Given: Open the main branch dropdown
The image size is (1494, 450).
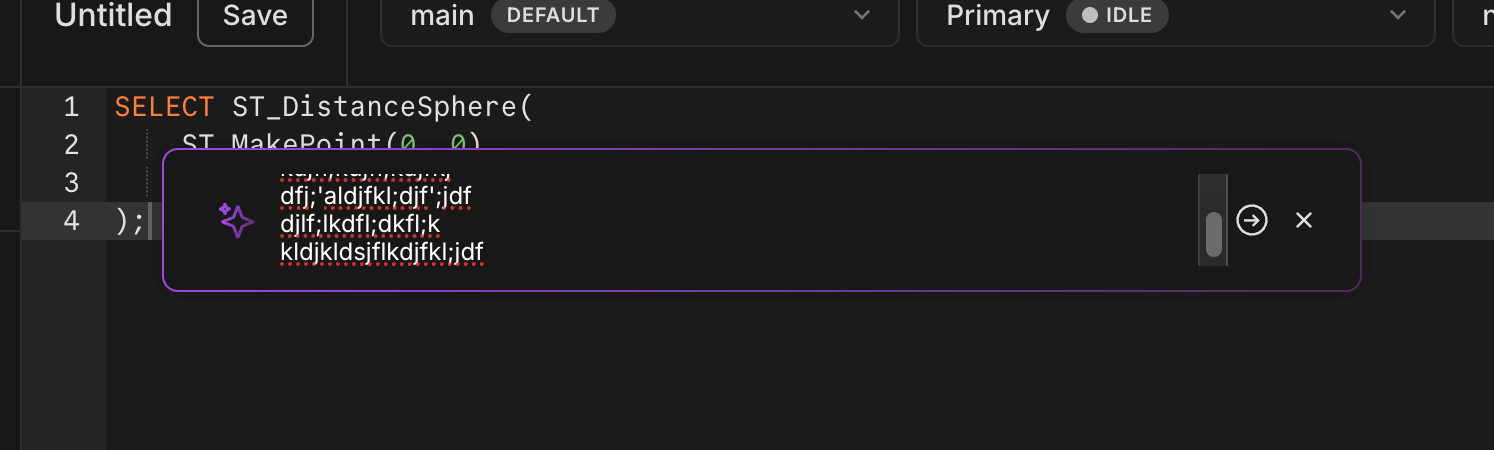Looking at the screenshot, I should (x=640, y=17).
